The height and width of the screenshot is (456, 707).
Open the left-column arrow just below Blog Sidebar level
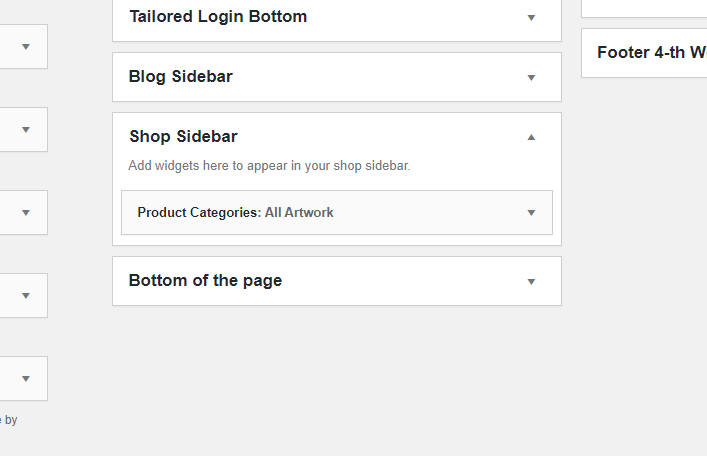[x=26, y=130]
